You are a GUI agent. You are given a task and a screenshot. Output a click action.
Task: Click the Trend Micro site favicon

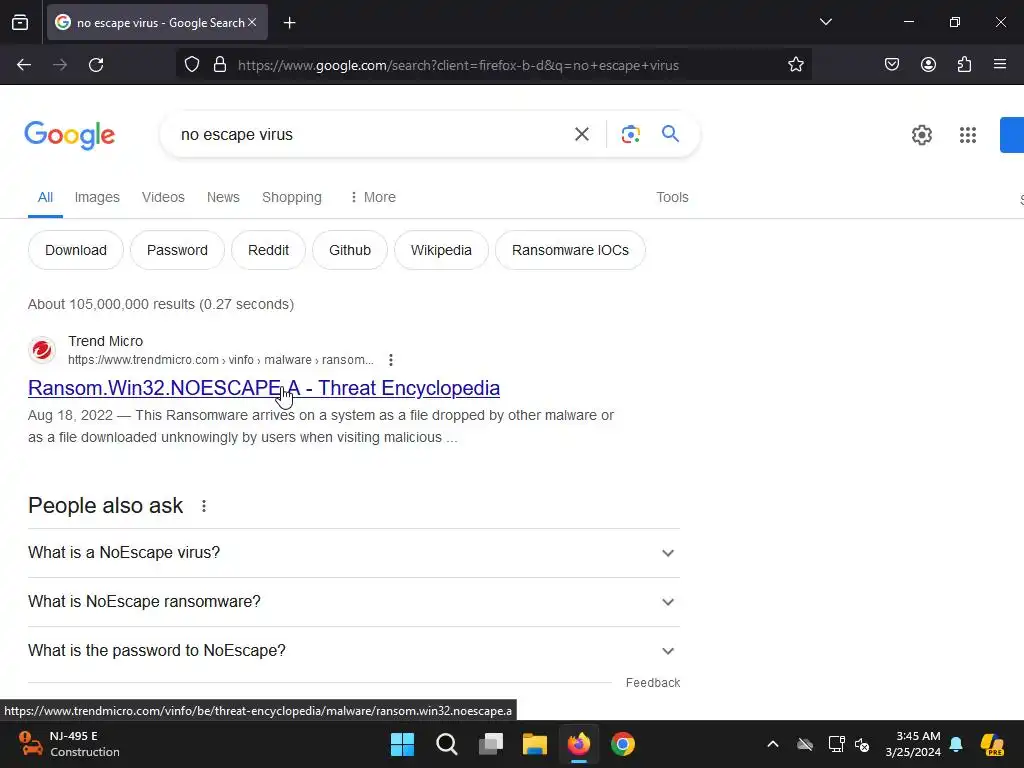[x=42, y=350]
